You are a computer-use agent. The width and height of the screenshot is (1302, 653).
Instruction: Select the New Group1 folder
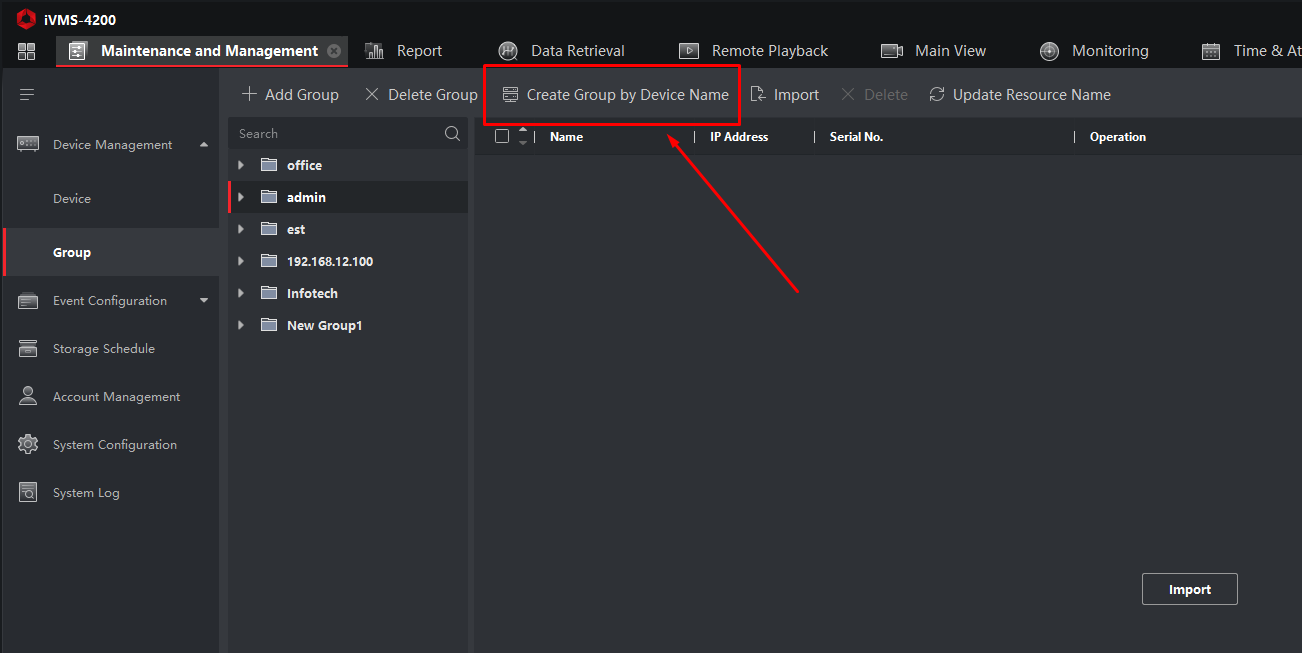pyautogui.click(x=323, y=325)
